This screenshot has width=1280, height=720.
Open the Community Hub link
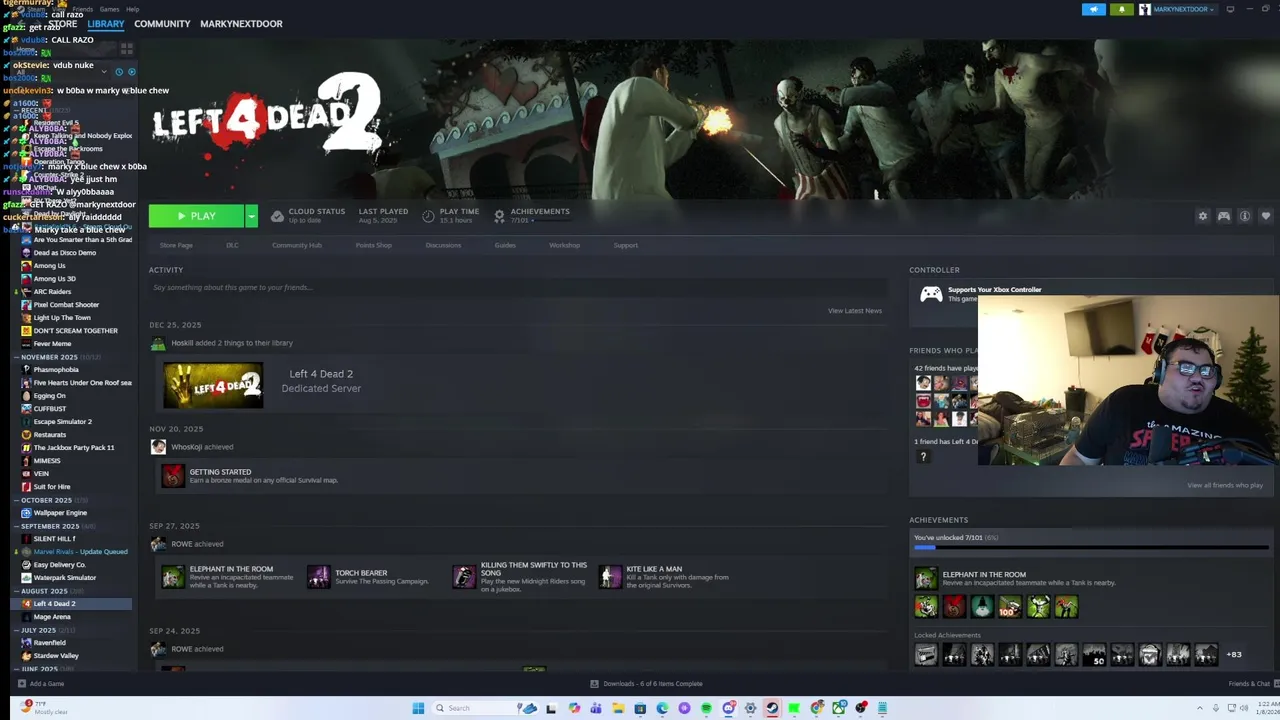pos(297,245)
